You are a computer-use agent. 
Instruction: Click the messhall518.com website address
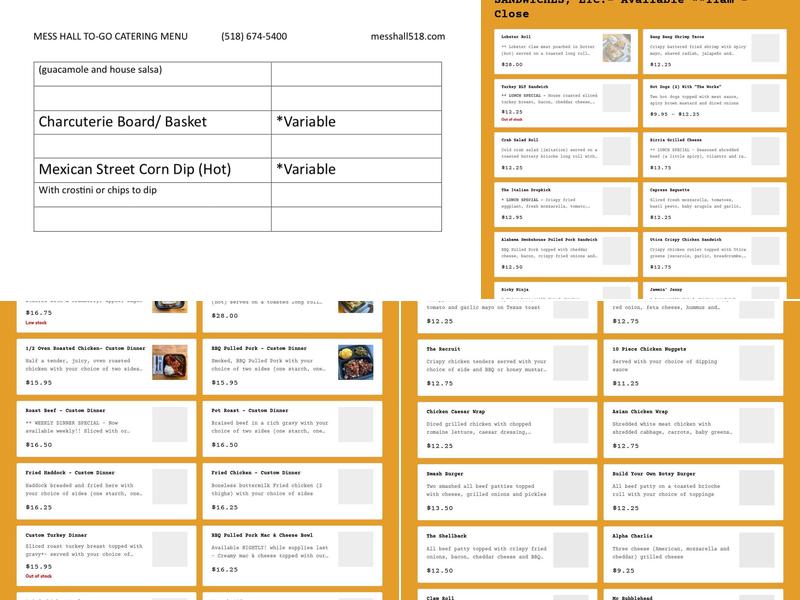tap(407, 36)
